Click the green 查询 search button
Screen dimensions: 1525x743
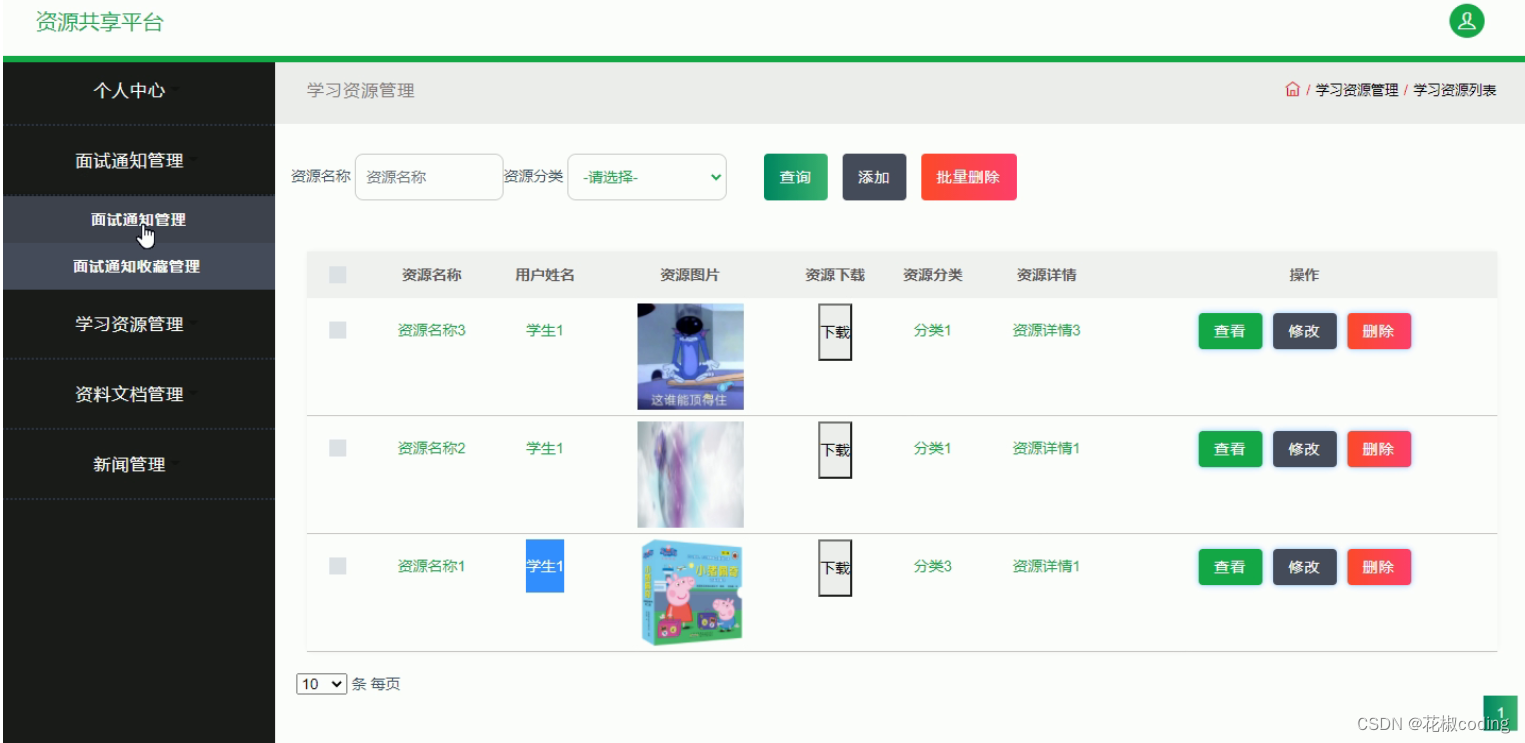pyautogui.click(x=795, y=177)
